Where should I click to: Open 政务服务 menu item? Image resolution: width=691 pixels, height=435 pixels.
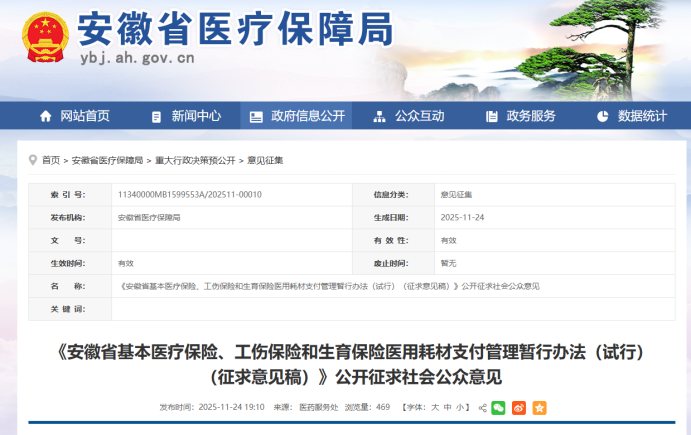pyautogui.click(x=531, y=116)
